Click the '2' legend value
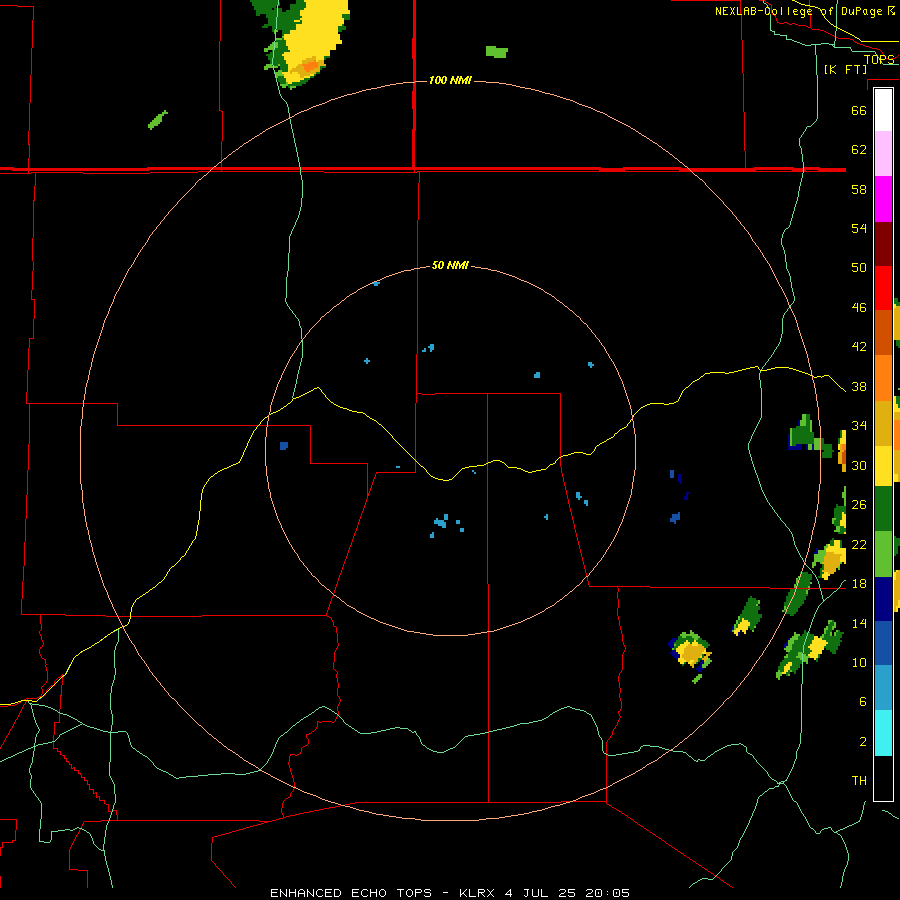The height and width of the screenshot is (900, 900). [x=862, y=742]
